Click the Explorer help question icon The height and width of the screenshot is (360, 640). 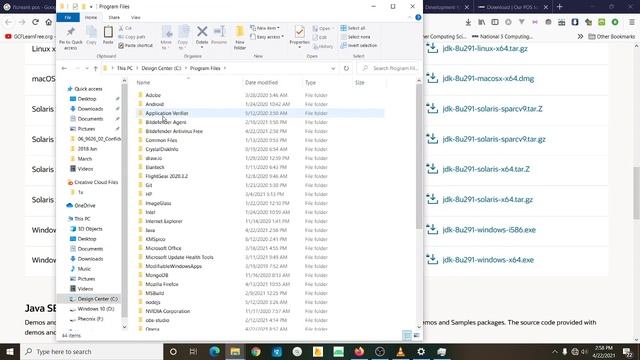(x=418, y=18)
